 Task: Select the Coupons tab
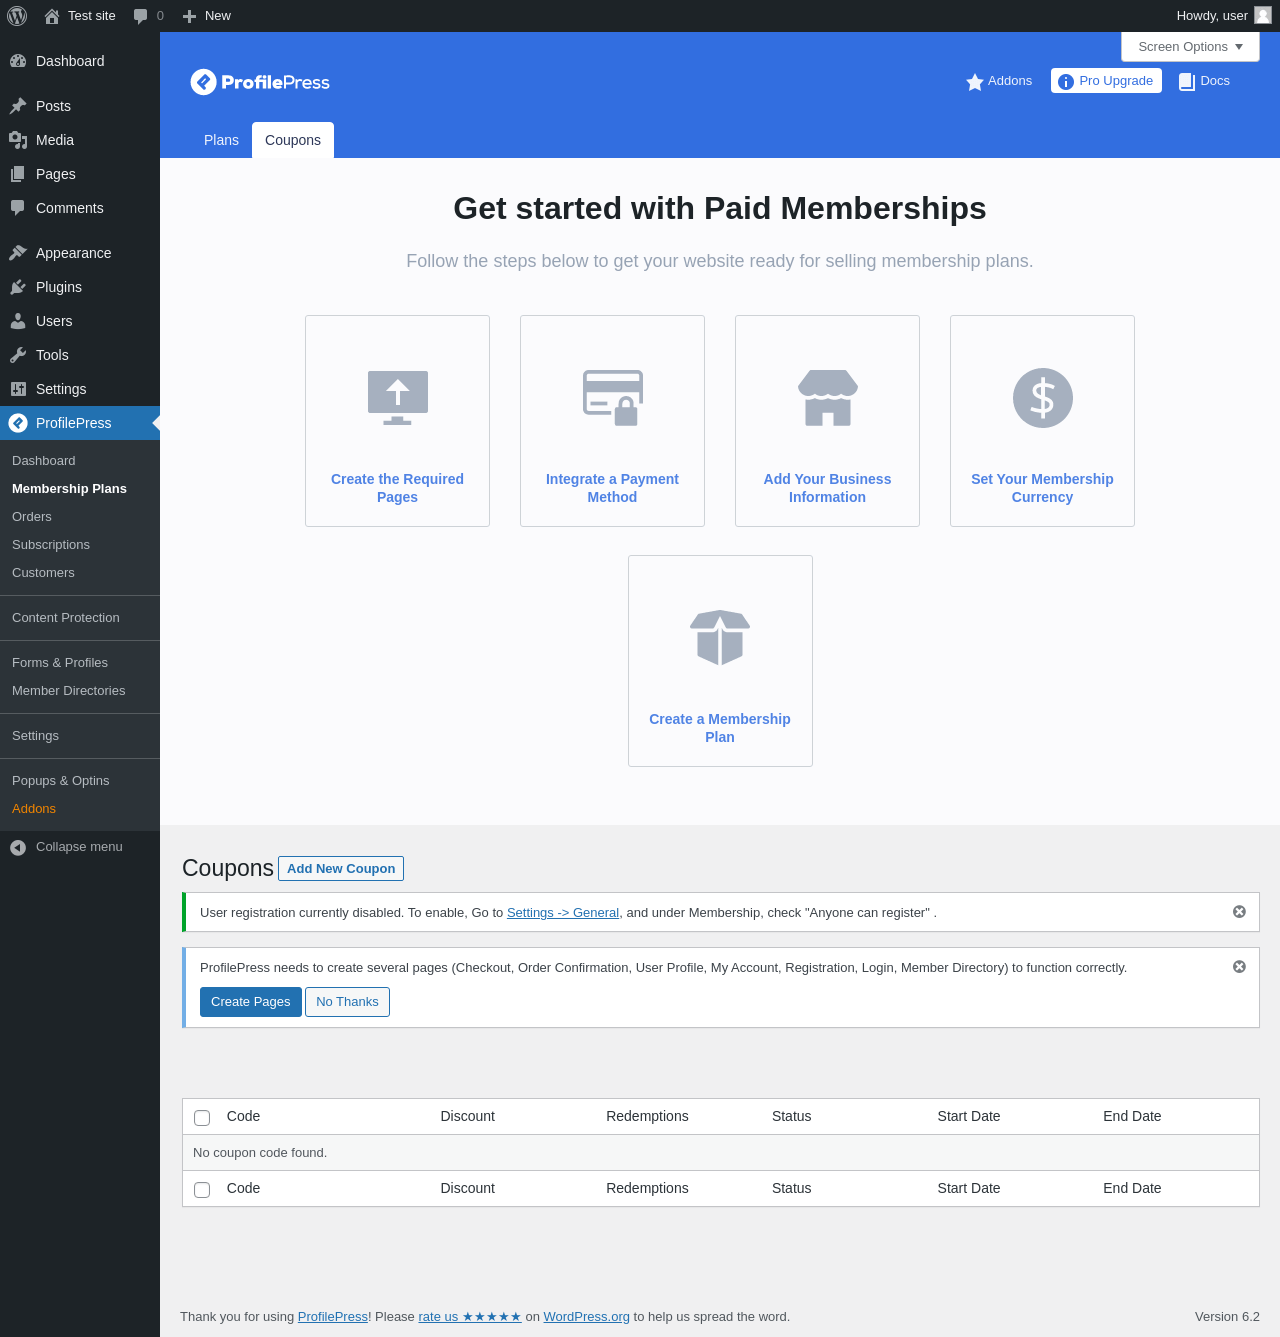point(293,140)
